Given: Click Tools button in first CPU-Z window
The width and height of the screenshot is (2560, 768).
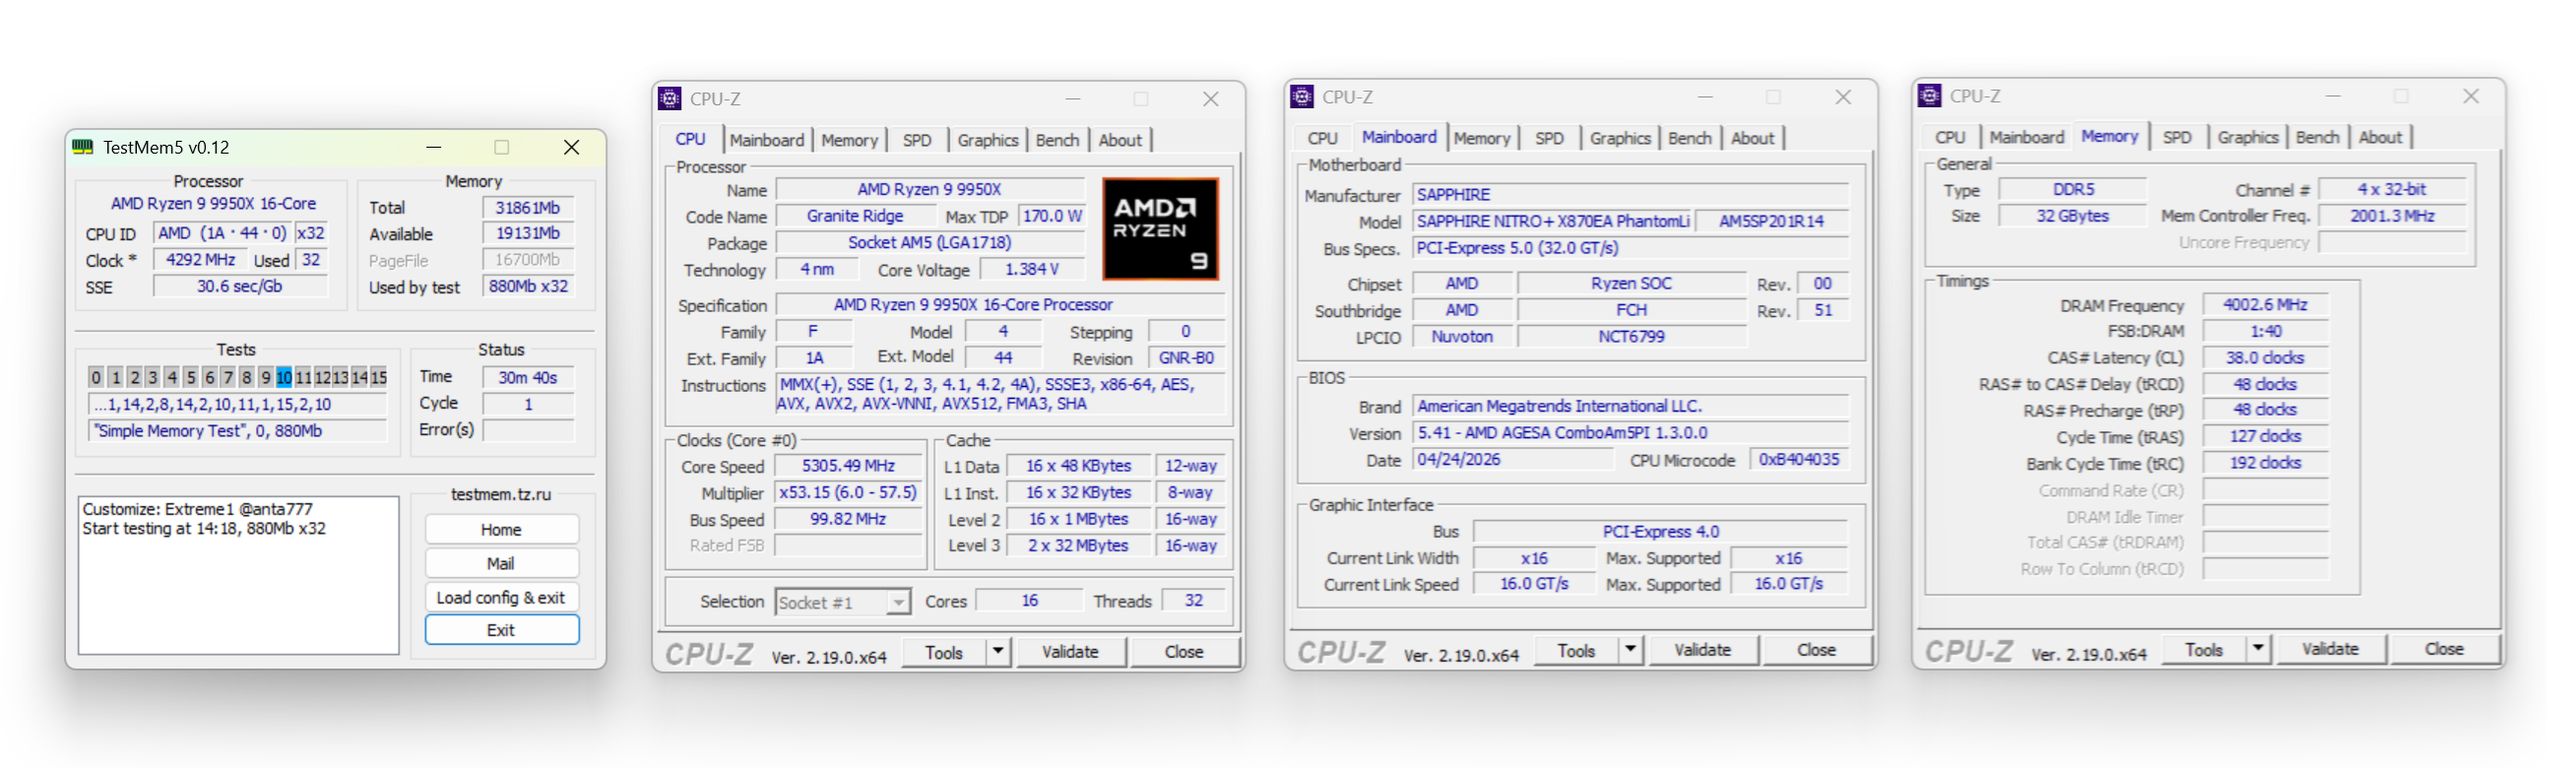Looking at the screenshot, I should coord(944,652).
